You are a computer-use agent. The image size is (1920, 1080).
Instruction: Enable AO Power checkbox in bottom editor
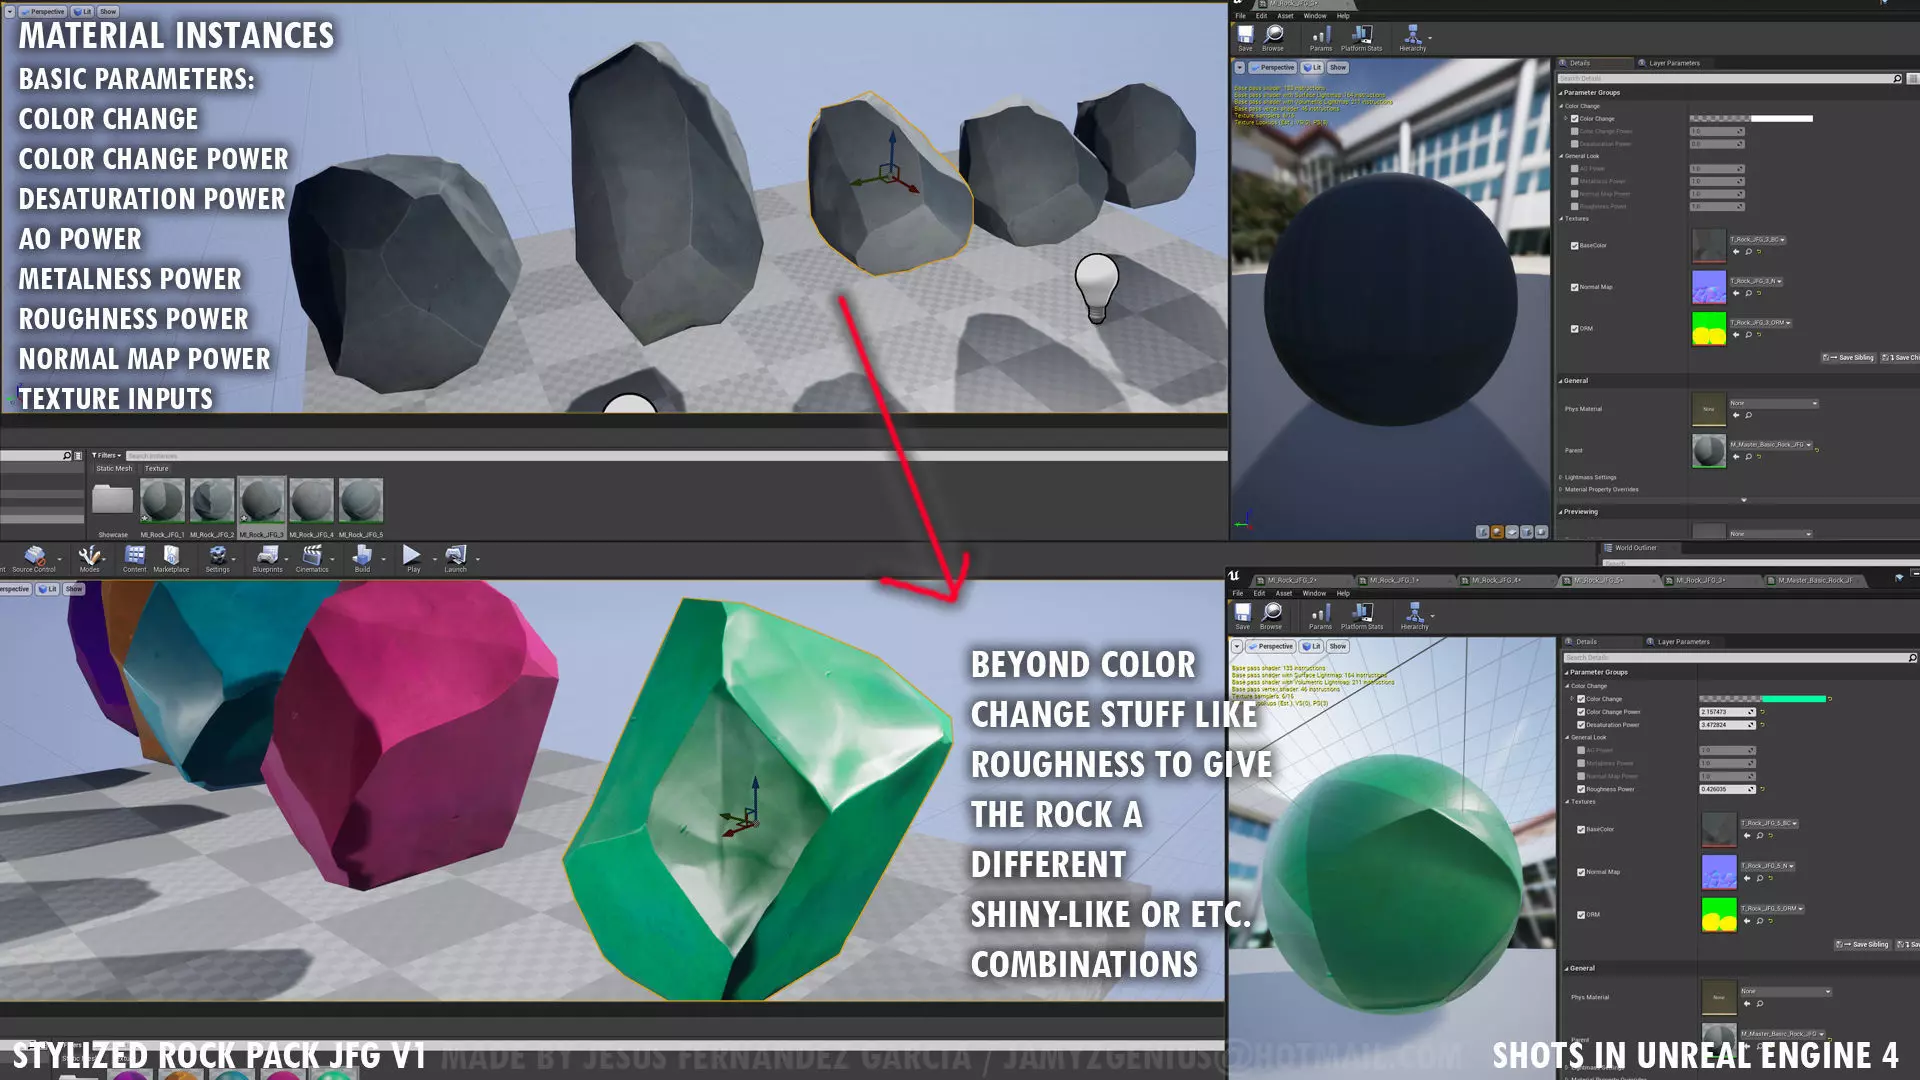coord(1581,750)
